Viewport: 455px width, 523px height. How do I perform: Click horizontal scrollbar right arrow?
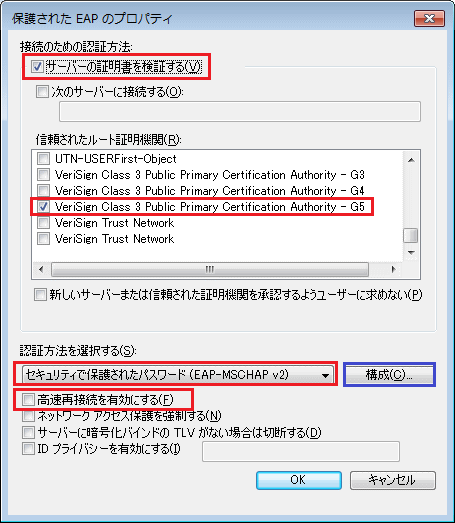tap(394, 269)
